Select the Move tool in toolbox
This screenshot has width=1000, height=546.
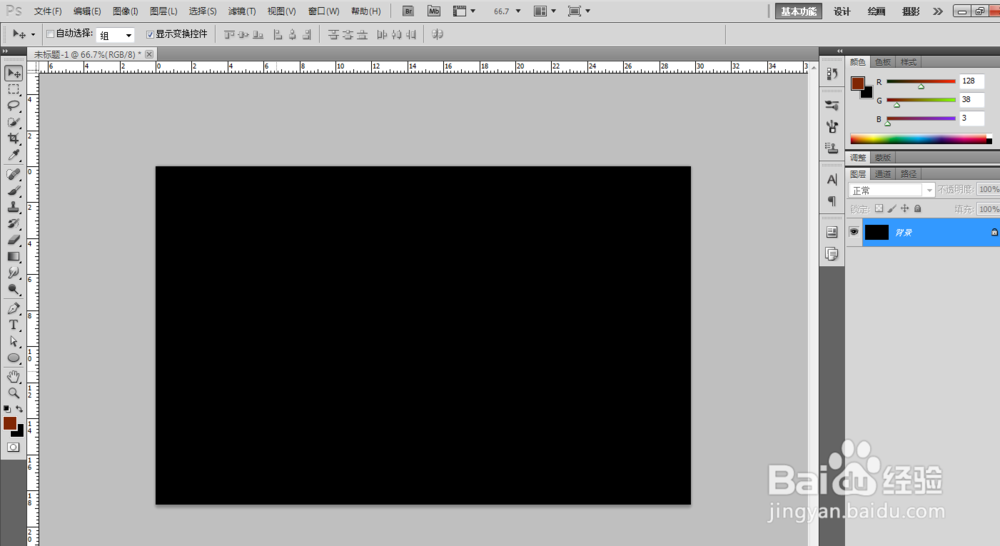tap(13, 73)
